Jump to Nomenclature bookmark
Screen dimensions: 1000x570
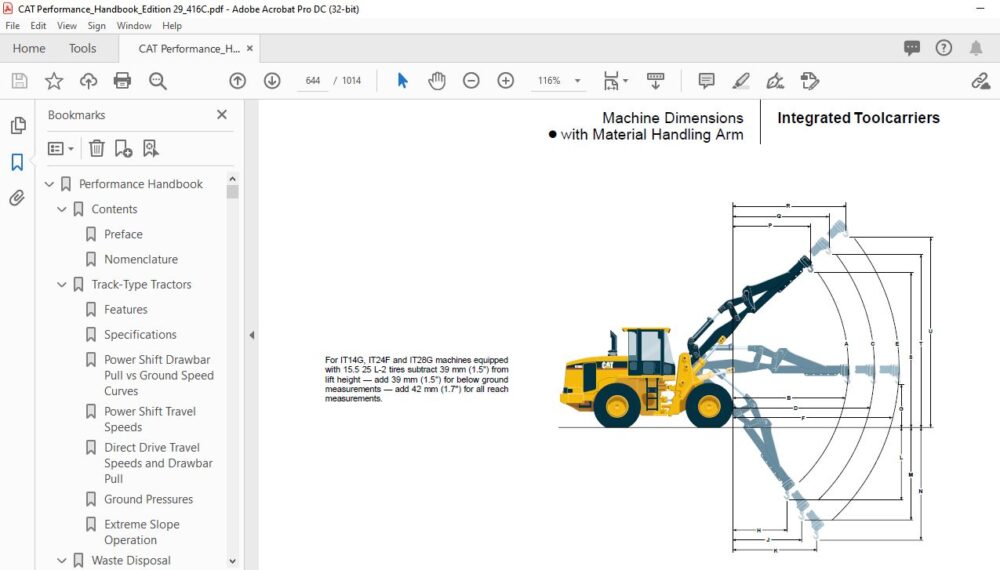coord(141,259)
